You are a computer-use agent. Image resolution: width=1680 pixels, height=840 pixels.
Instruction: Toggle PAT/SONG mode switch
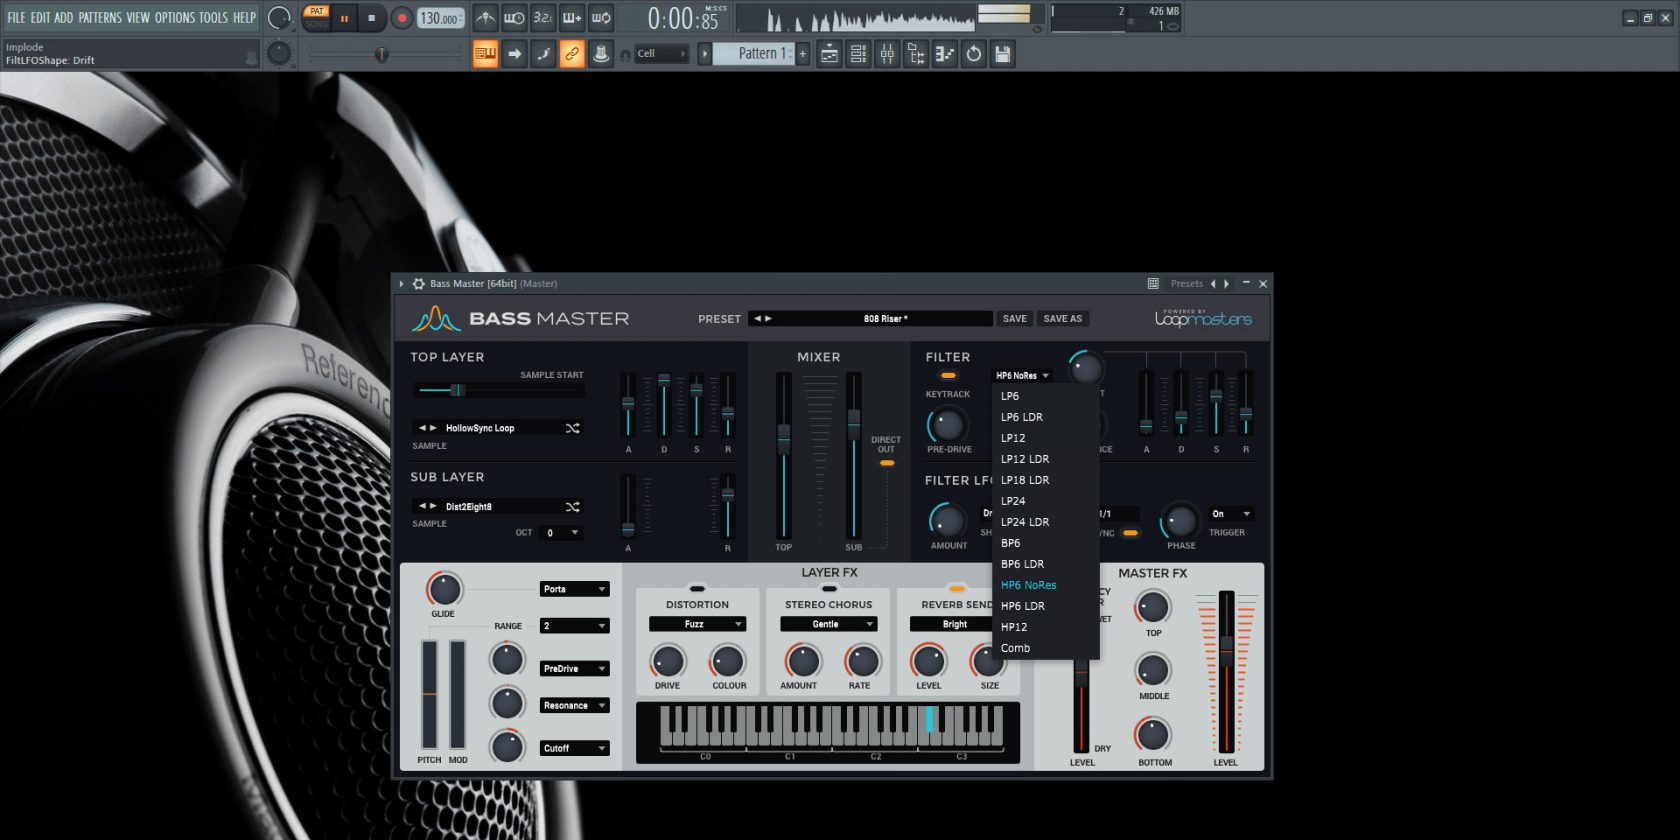click(317, 18)
